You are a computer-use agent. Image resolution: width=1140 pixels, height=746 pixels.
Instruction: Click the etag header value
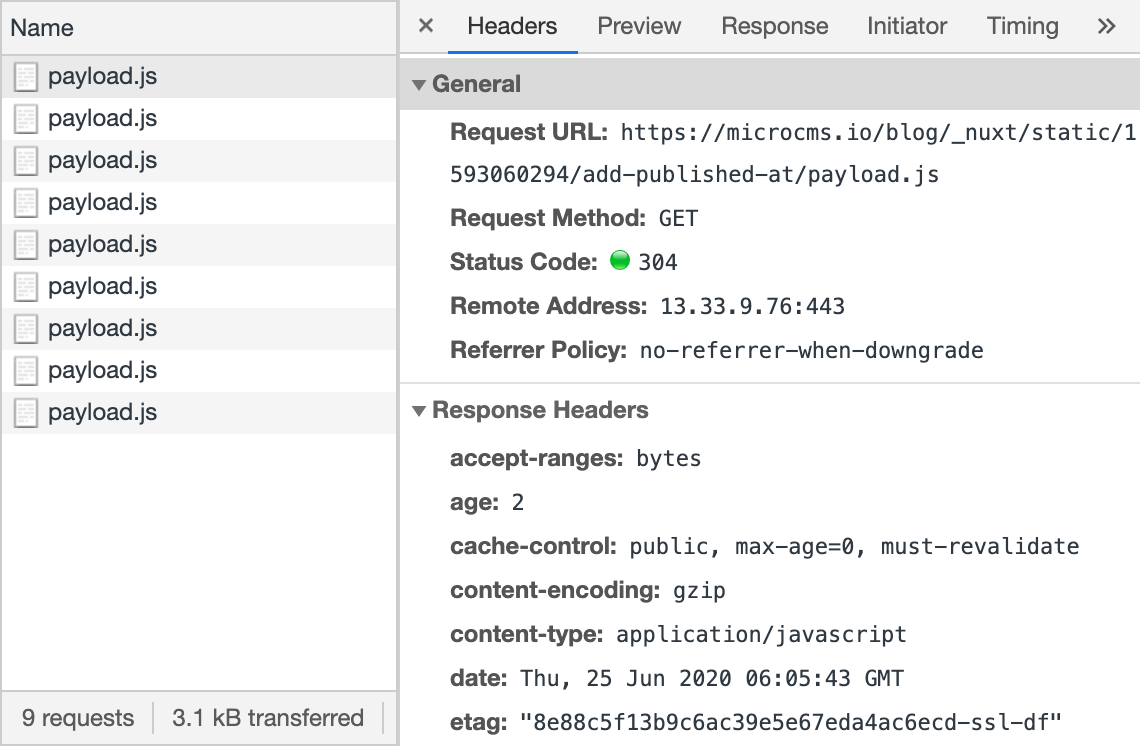(x=789, y=722)
